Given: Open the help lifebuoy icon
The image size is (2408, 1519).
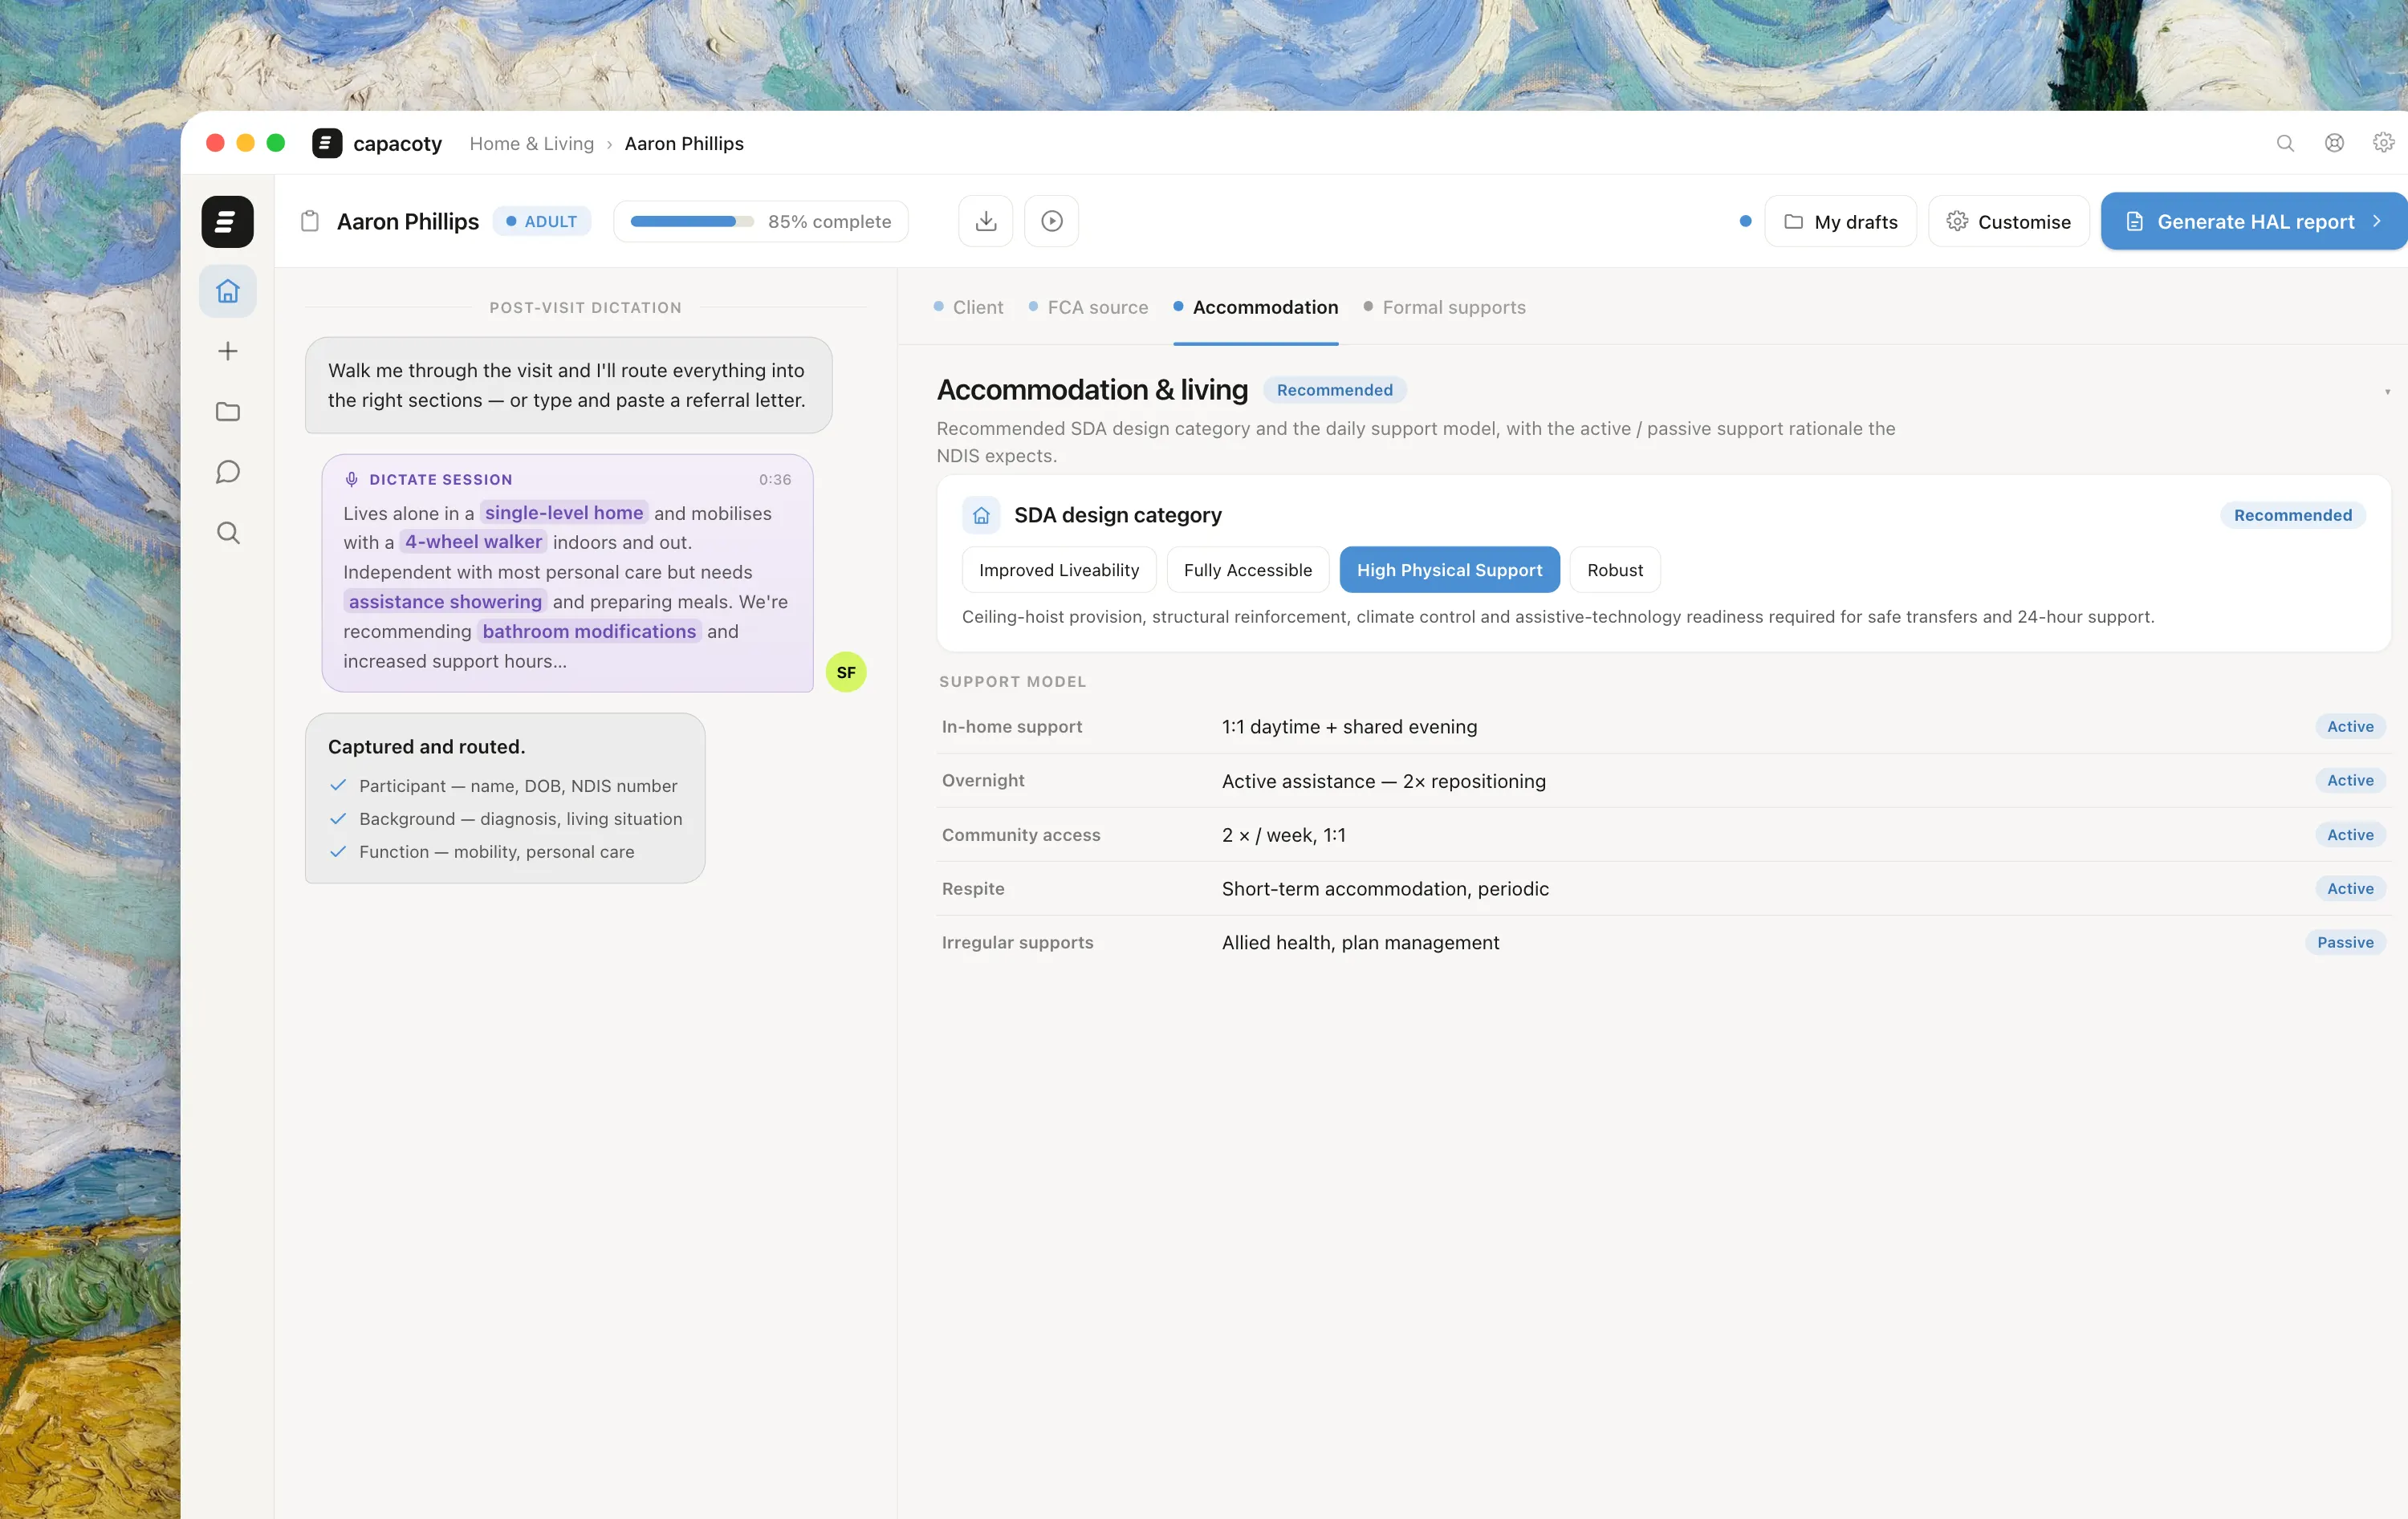Looking at the screenshot, I should click(2334, 143).
